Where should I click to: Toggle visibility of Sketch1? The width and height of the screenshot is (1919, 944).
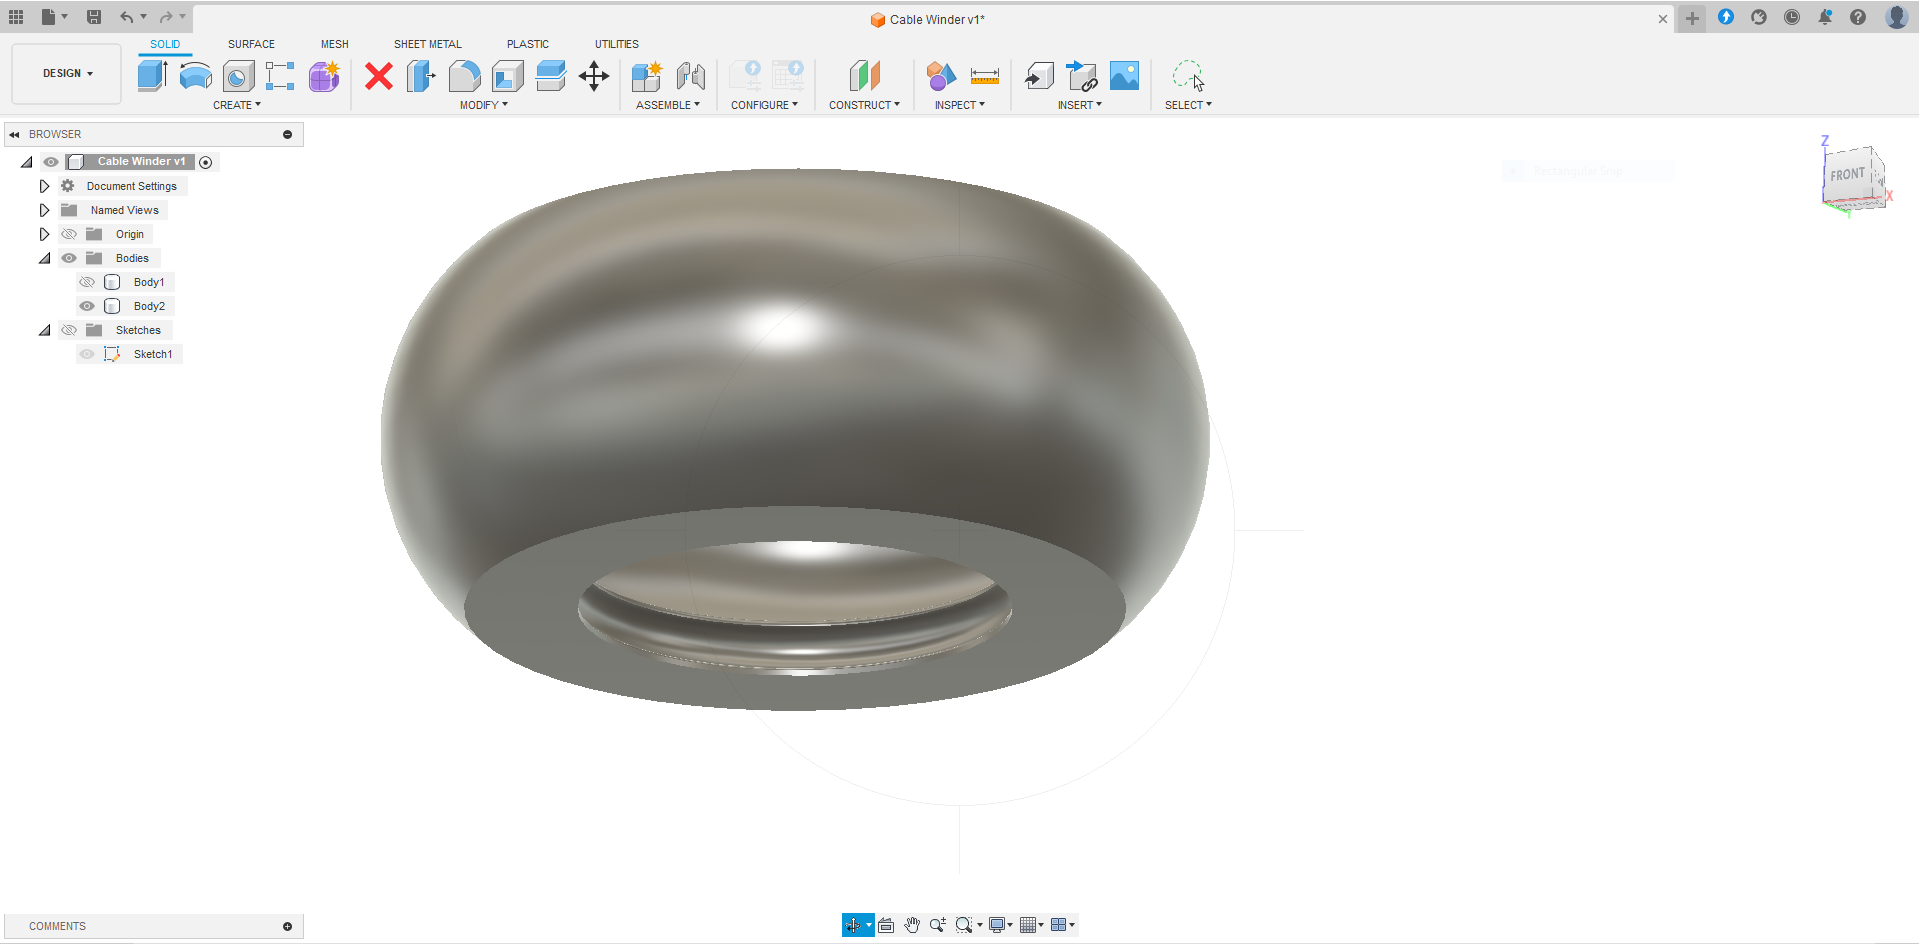point(87,354)
